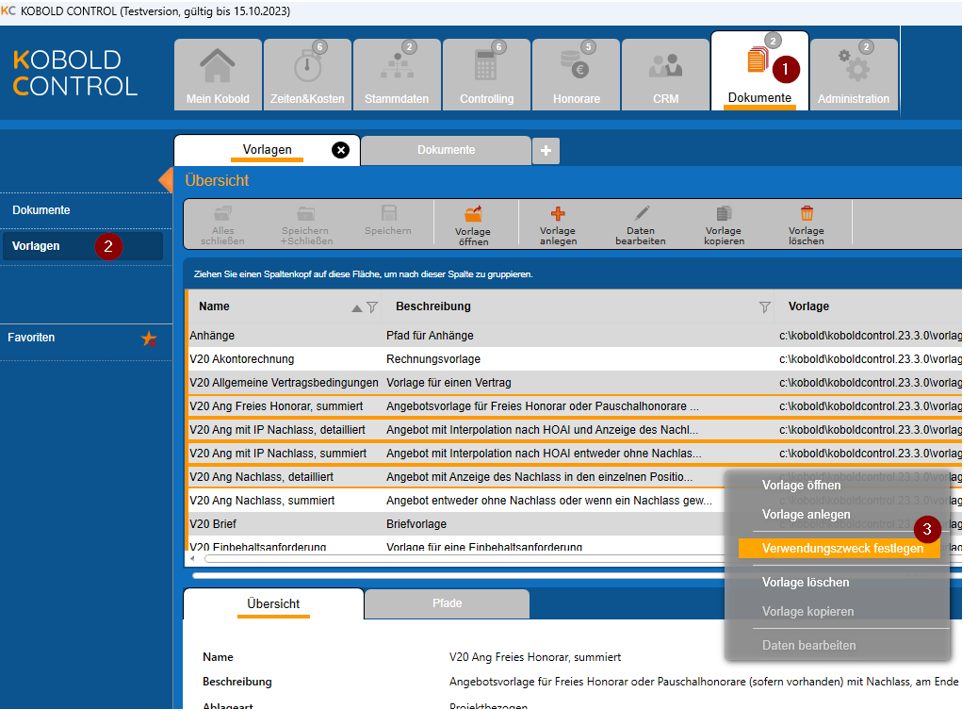Select the Pfade detail tab
This screenshot has width=964, height=711.
click(447, 604)
